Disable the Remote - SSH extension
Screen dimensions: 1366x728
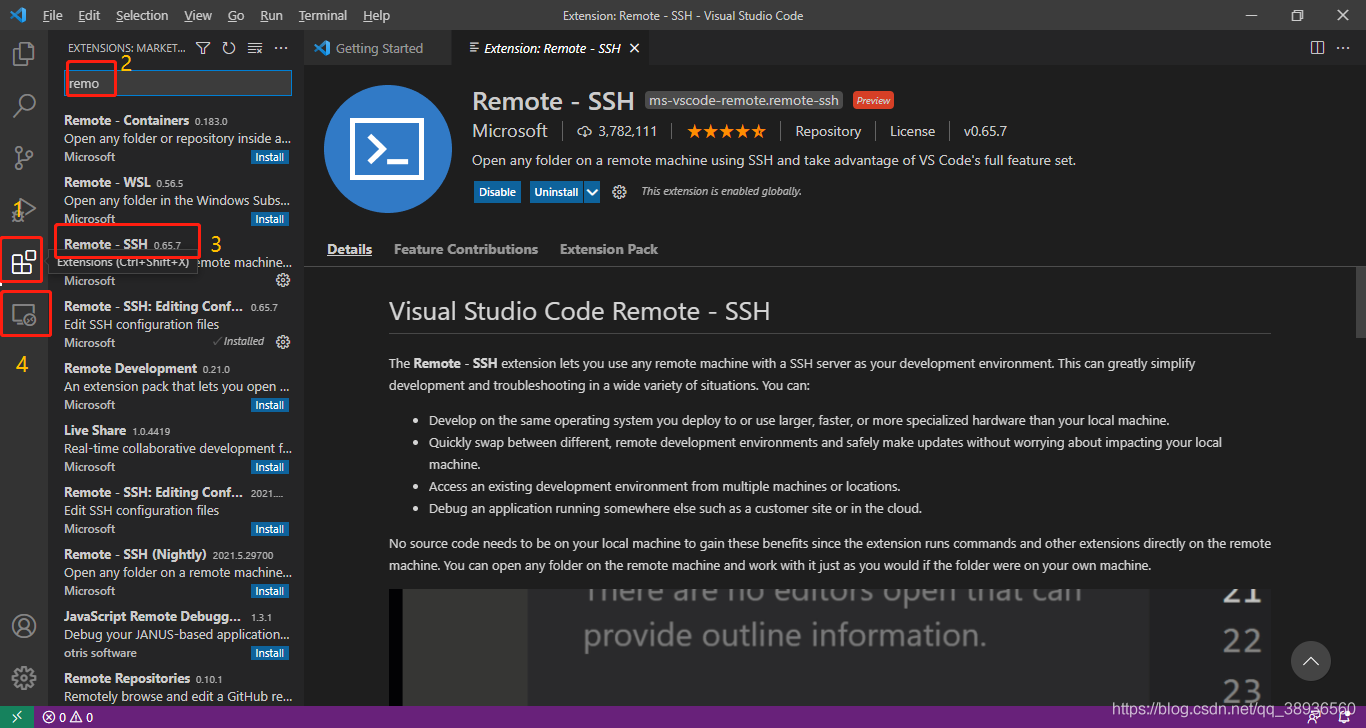tap(497, 192)
